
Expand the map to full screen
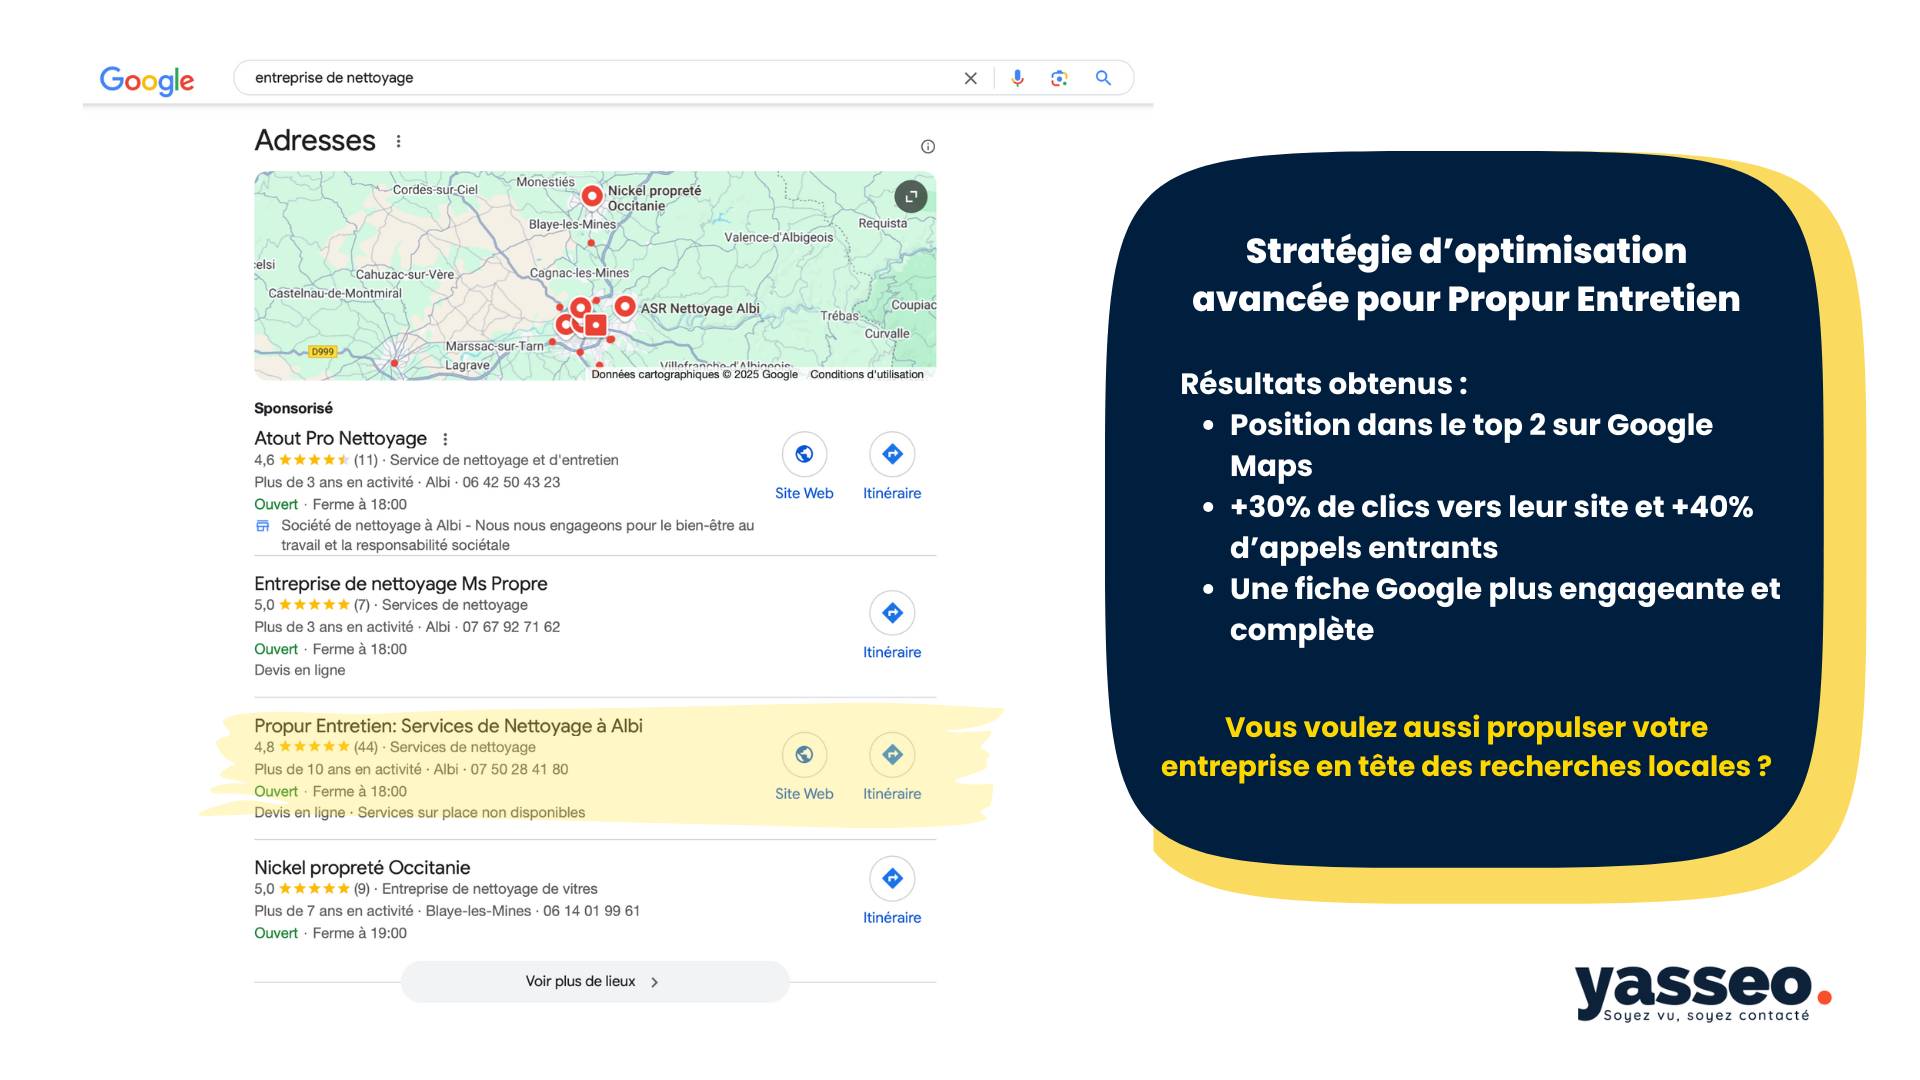tap(911, 197)
